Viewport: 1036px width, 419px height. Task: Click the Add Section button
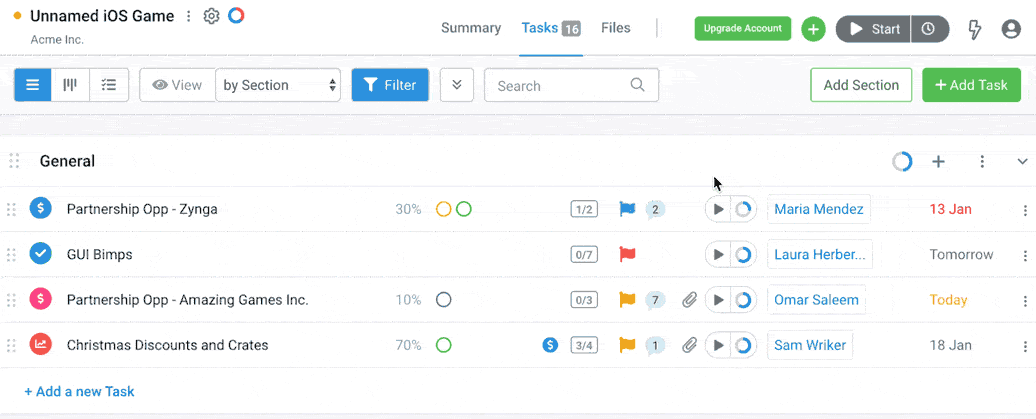tap(861, 85)
